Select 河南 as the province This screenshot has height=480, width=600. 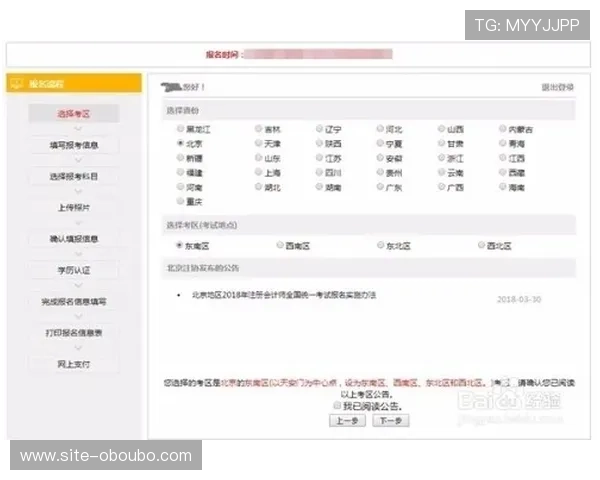point(181,186)
